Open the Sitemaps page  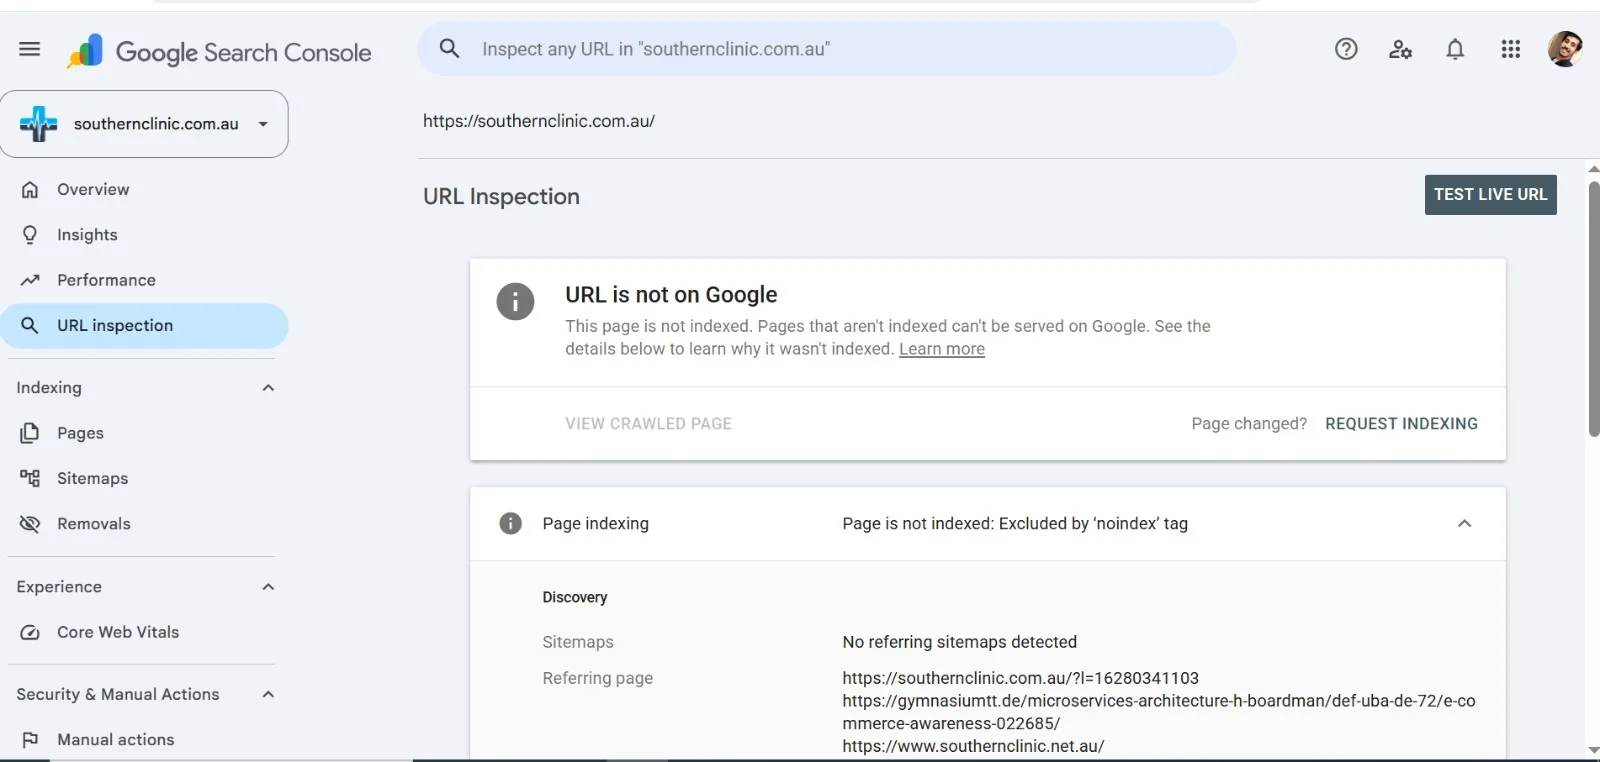click(x=144, y=478)
